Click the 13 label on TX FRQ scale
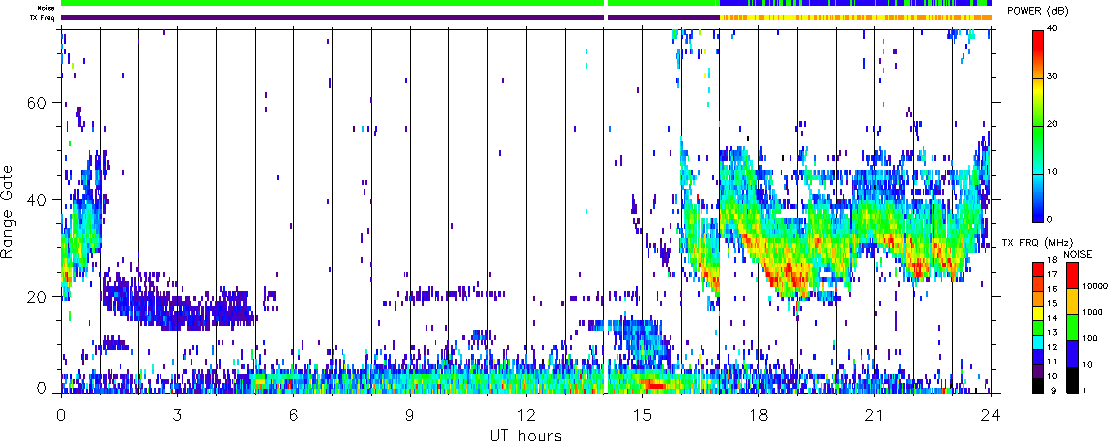1108x441 pixels. tap(1052, 333)
